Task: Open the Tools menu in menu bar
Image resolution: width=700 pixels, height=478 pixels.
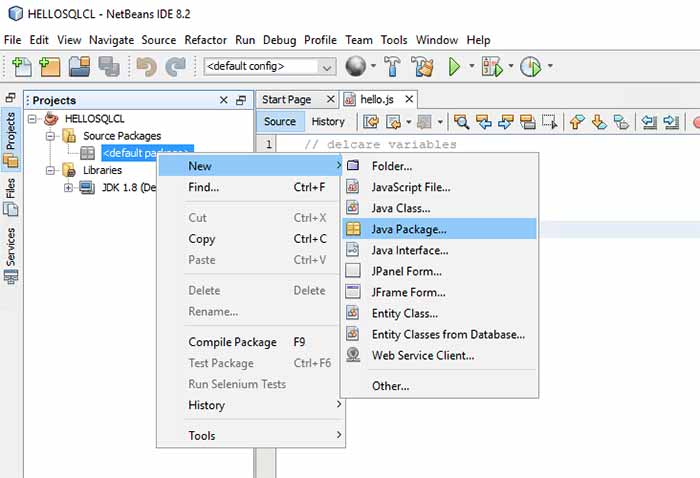Action: (x=394, y=40)
